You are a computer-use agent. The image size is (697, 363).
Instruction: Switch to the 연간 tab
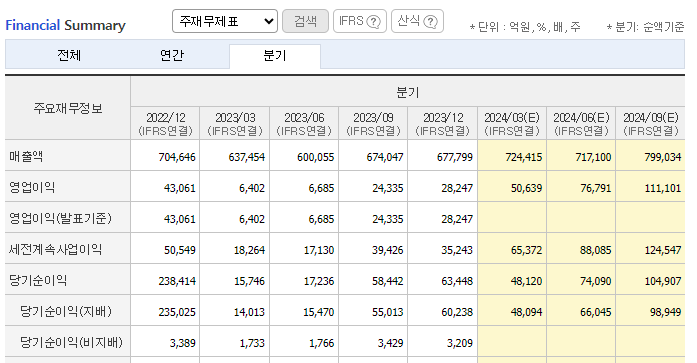[172, 56]
